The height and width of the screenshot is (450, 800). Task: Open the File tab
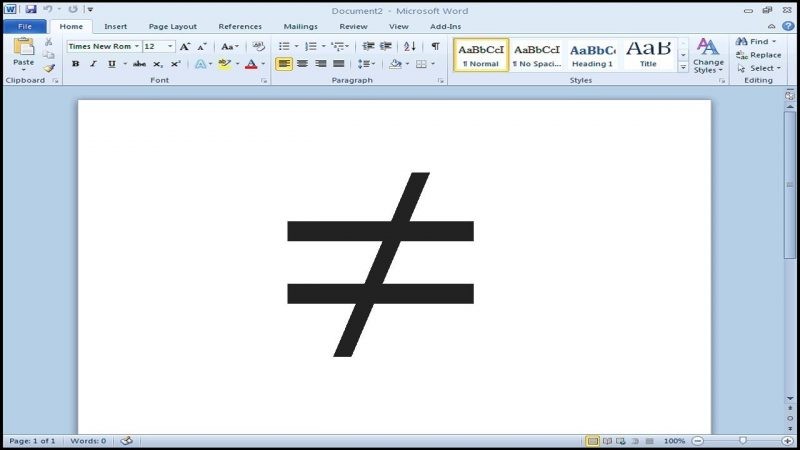coord(24,27)
